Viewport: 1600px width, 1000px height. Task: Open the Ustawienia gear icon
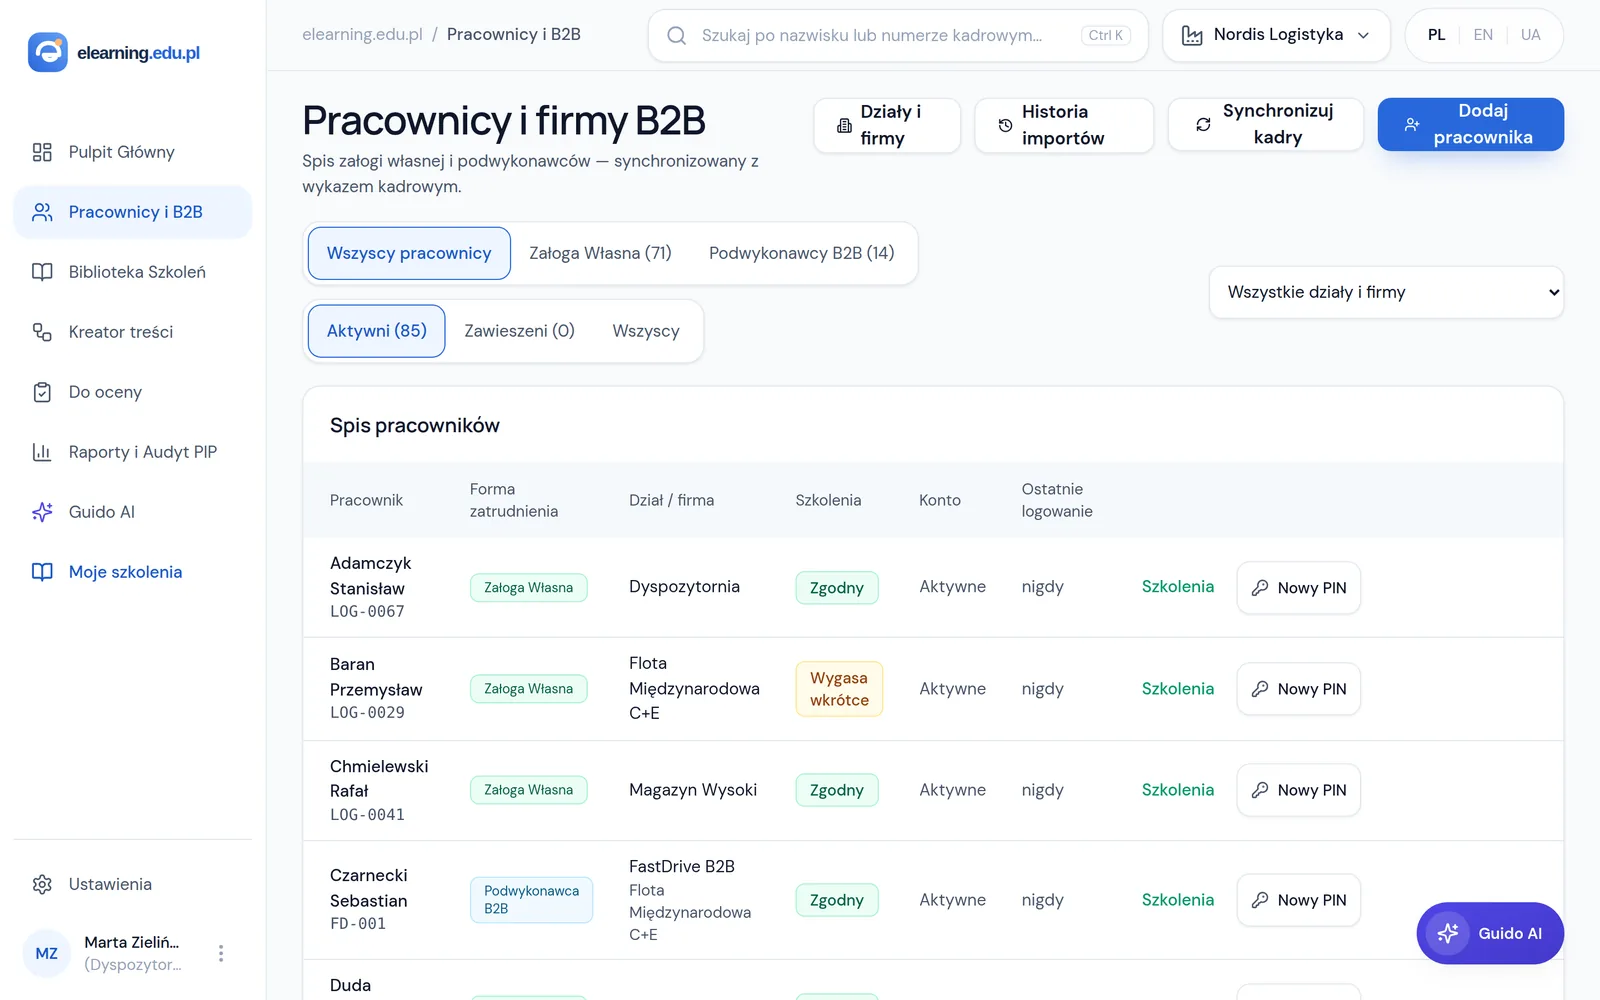coord(42,884)
